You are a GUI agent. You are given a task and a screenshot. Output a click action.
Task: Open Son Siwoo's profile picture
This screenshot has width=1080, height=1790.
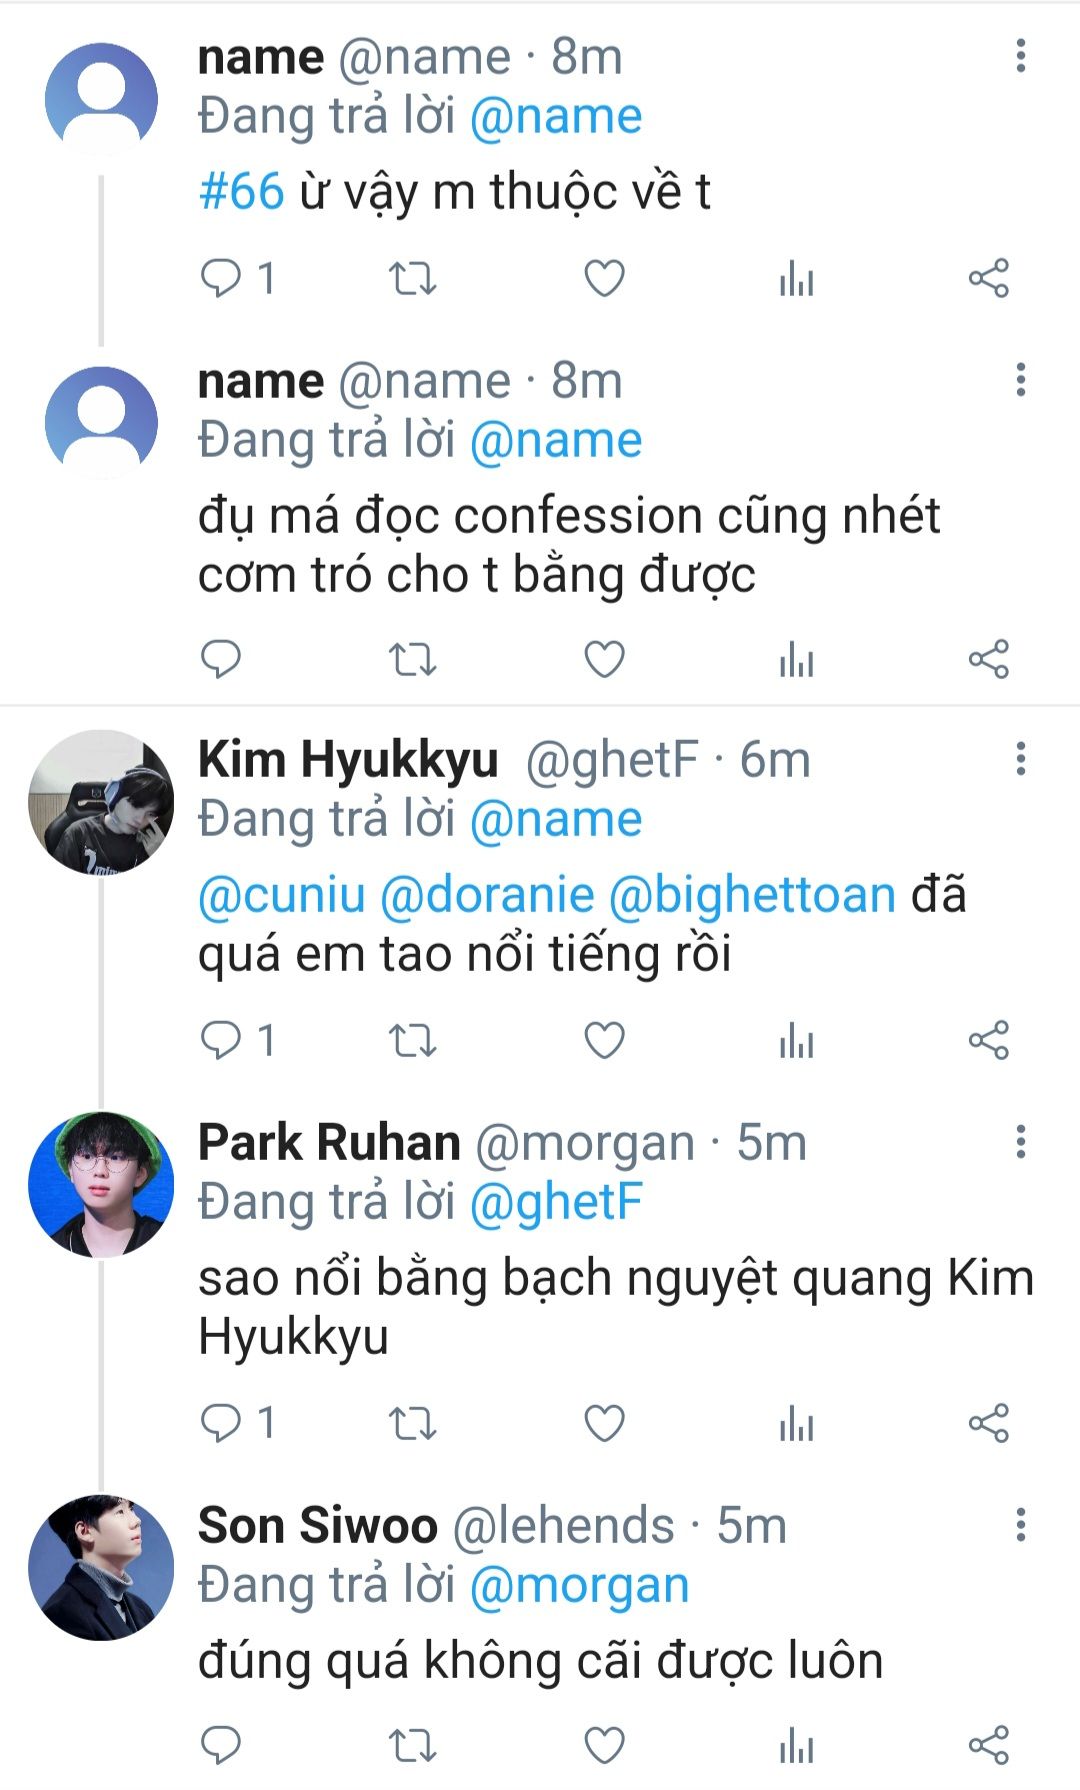pos(101,1567)
